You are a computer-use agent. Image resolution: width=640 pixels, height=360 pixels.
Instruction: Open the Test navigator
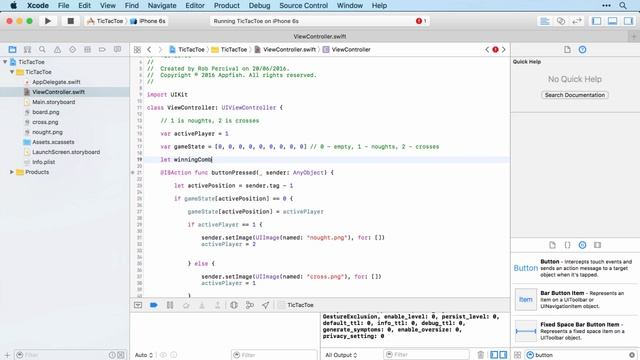pos(72,49)
